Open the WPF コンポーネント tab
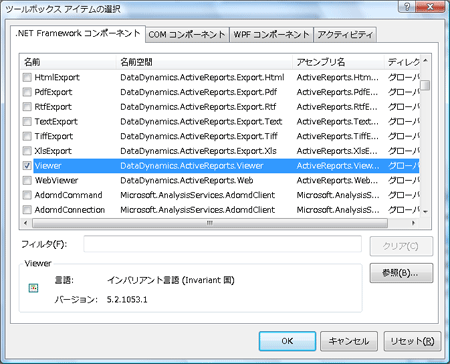Viewport: 450px width, 364px height. [271, 35]
